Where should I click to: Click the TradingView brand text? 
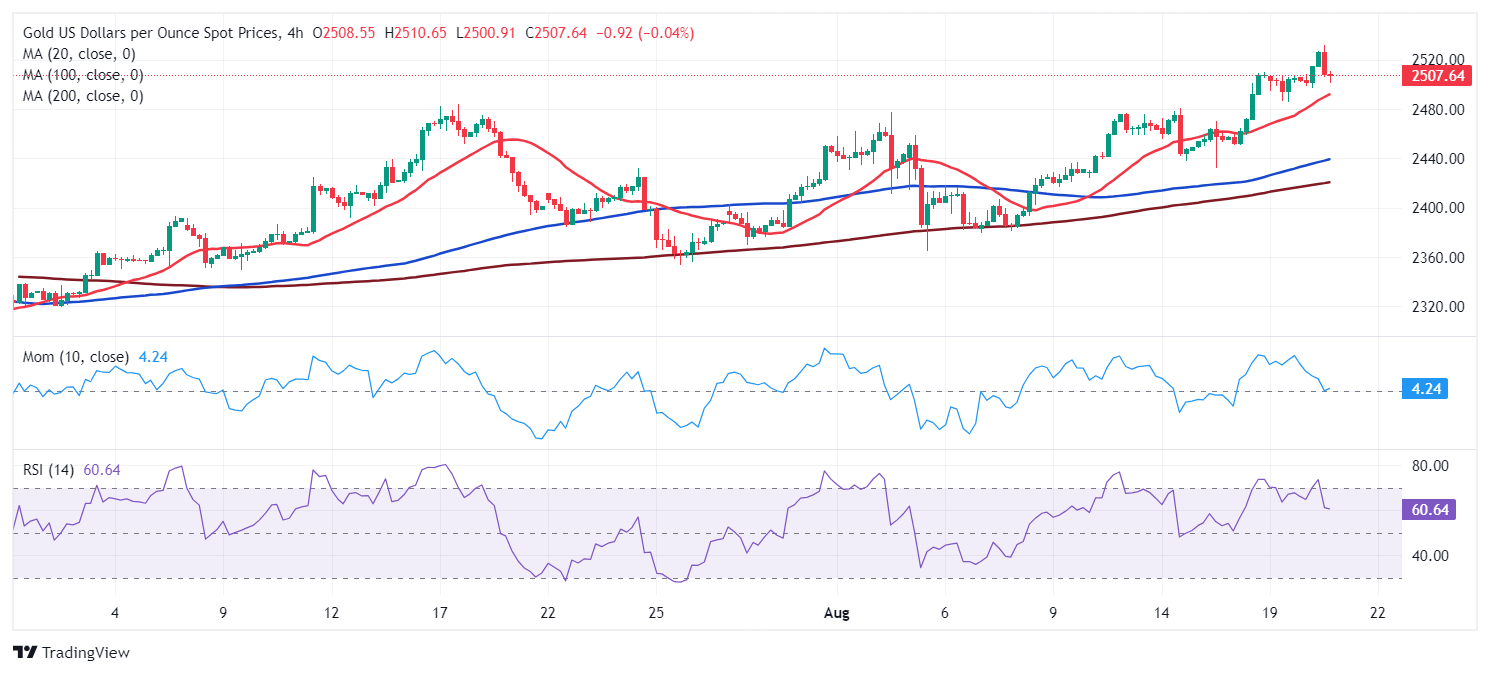pyautogui.click(x=86, y=652)
